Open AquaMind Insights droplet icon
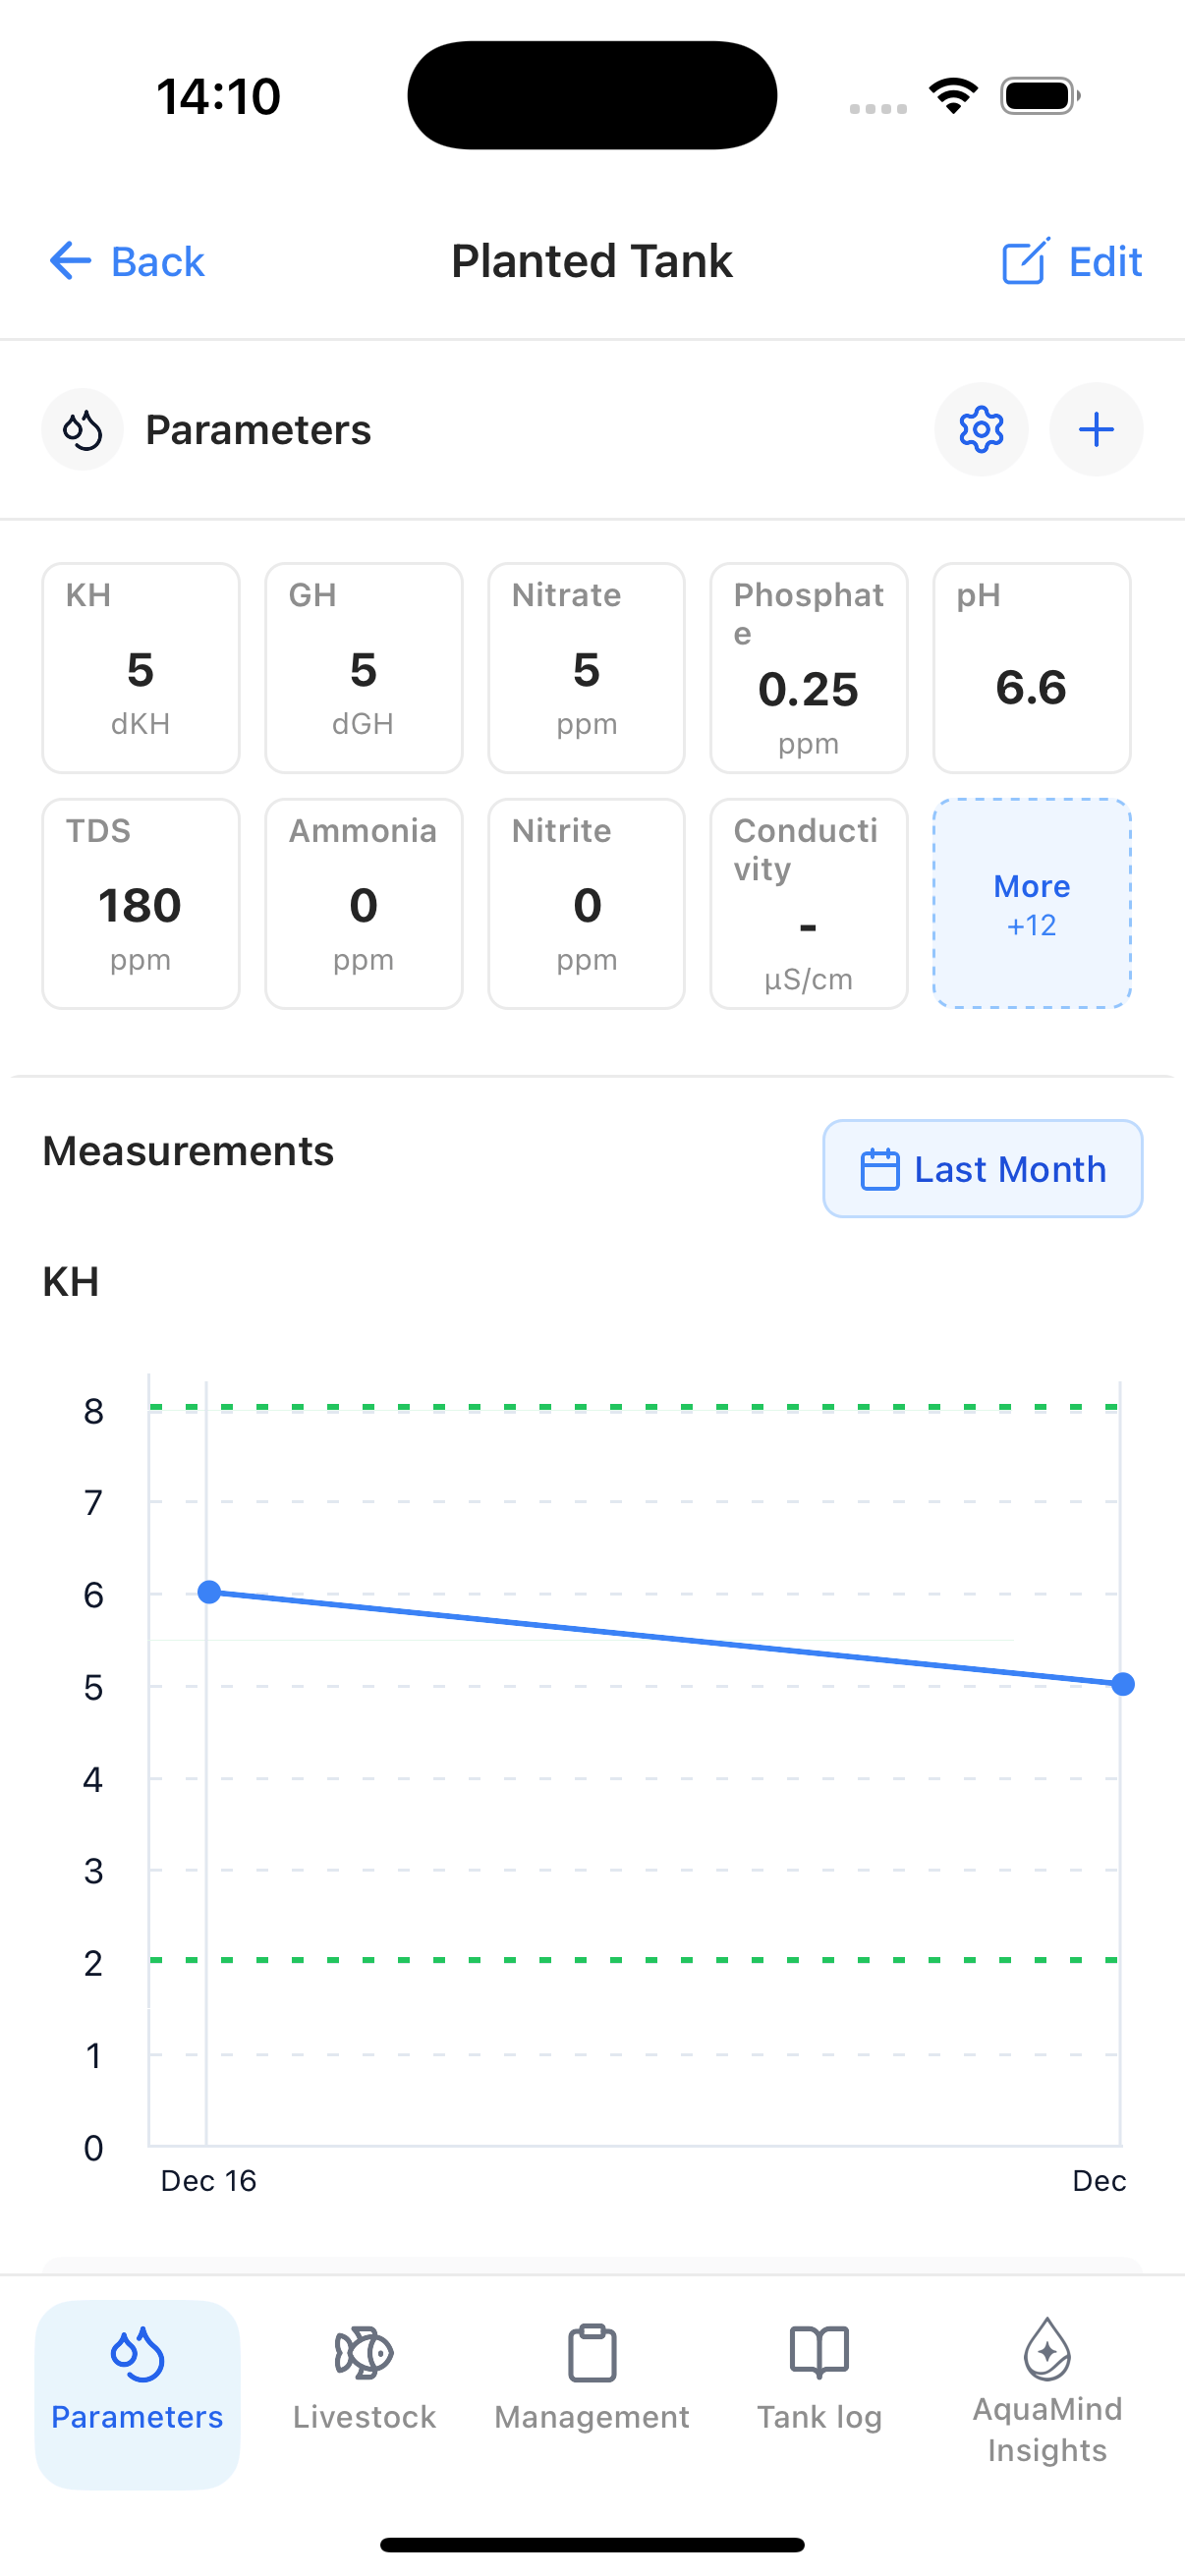Screen dimensions: 1185x2576 1046,2350
